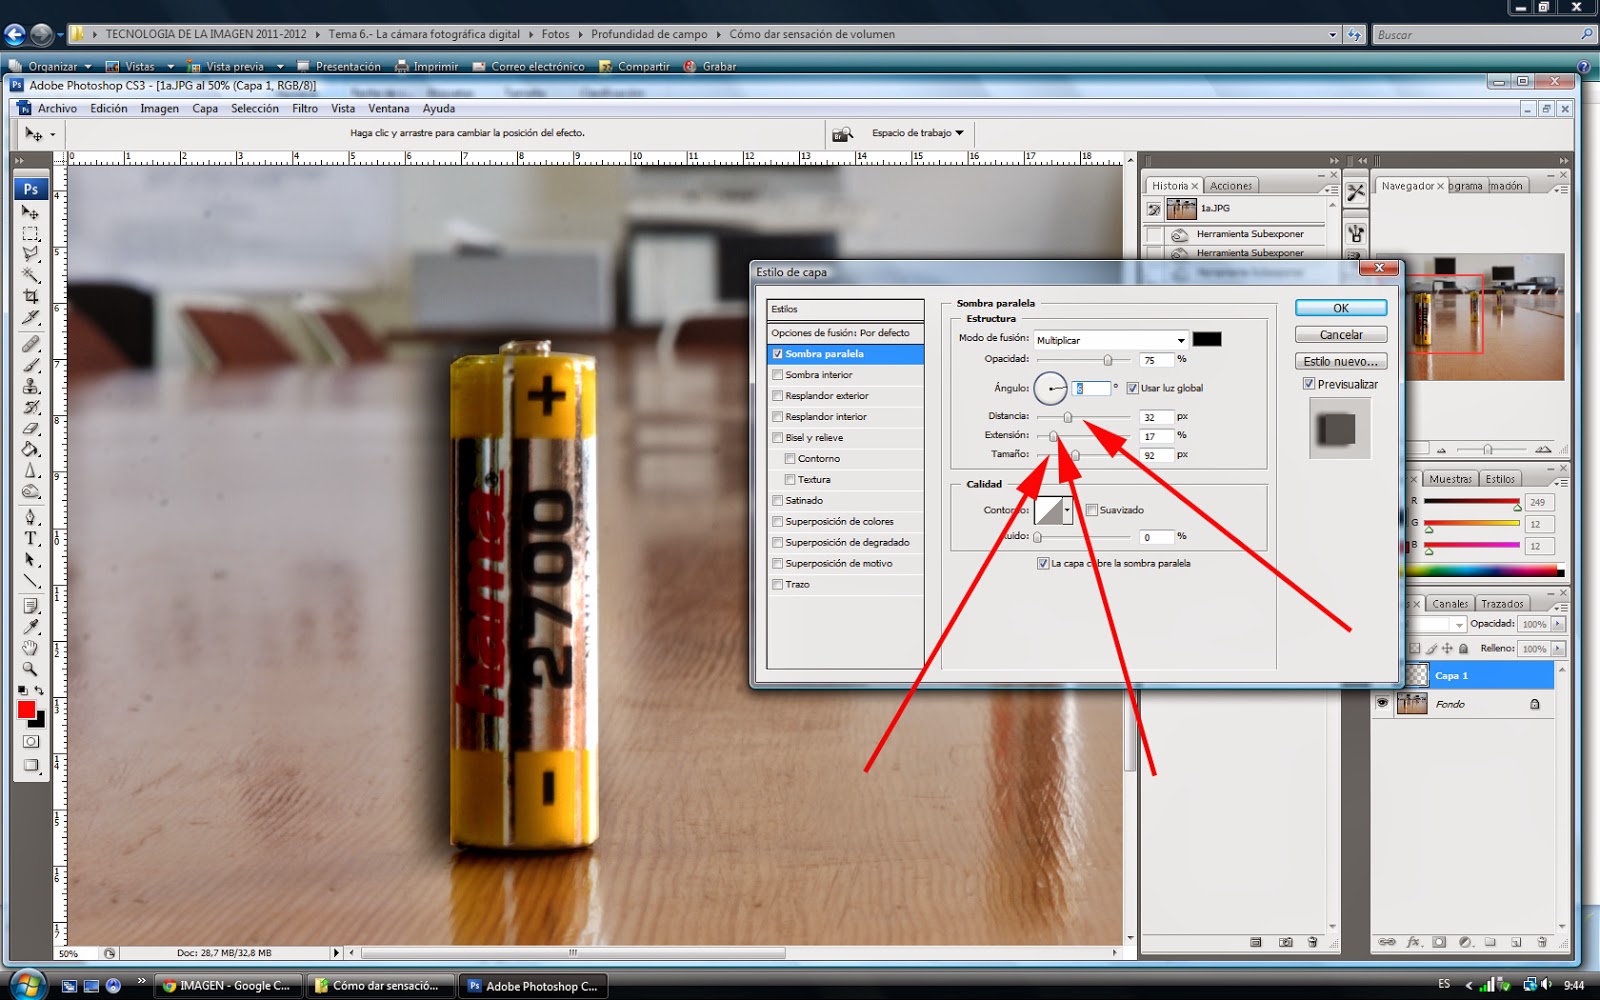
Task: Click the black shadow color swatch
Action: click(1207, 340)
